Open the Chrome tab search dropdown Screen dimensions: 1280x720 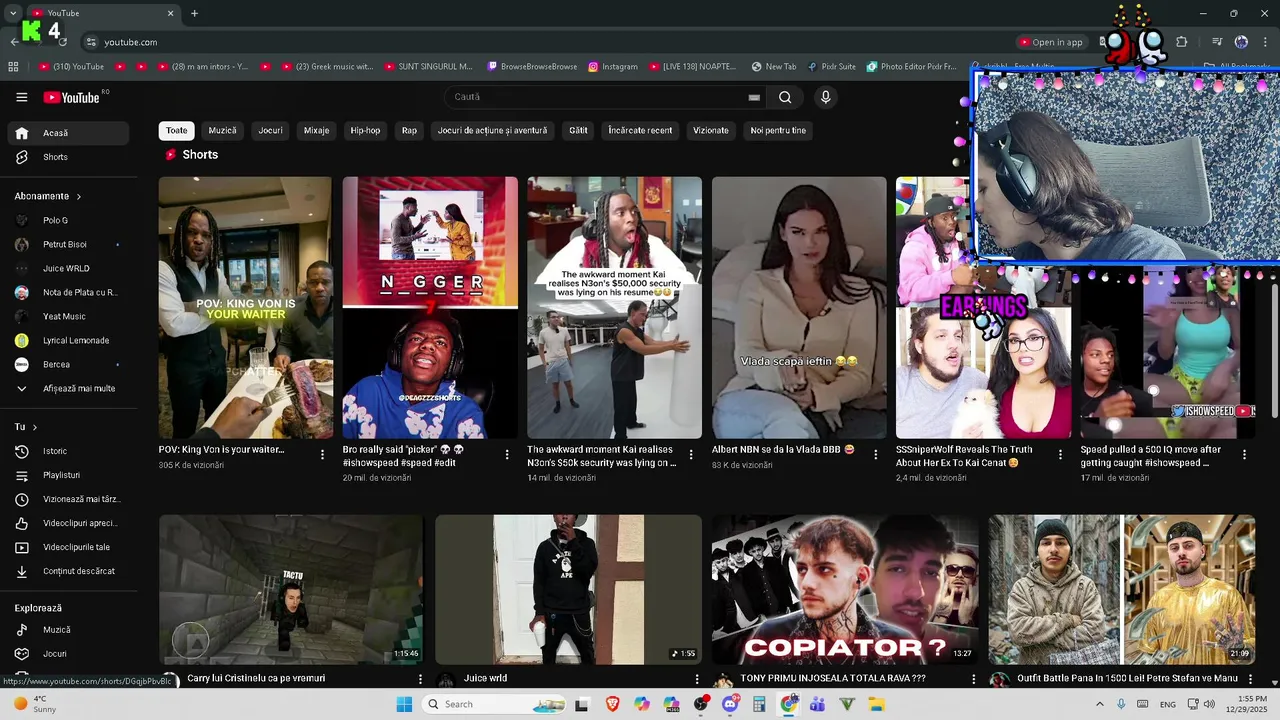[x=13, y=13]
